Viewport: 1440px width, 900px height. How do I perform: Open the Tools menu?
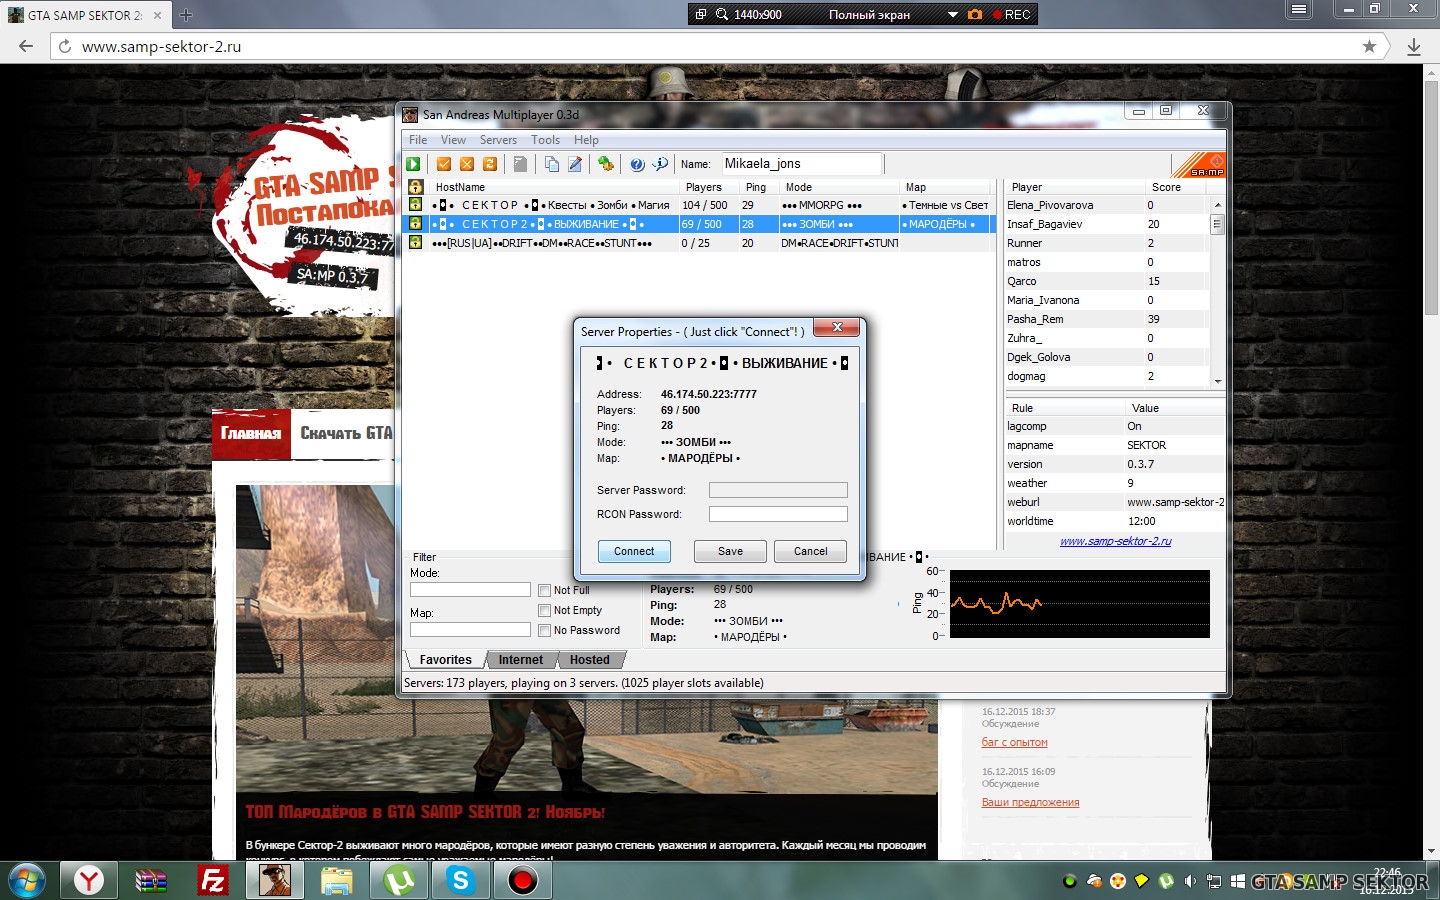545,140
